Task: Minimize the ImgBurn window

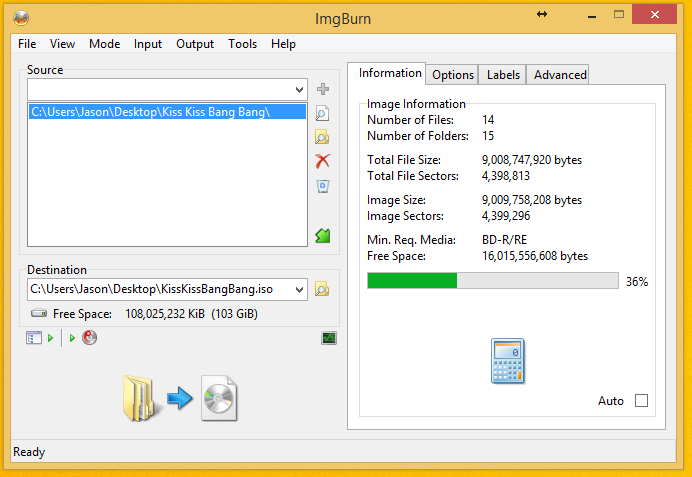Action: pos(592,15)
